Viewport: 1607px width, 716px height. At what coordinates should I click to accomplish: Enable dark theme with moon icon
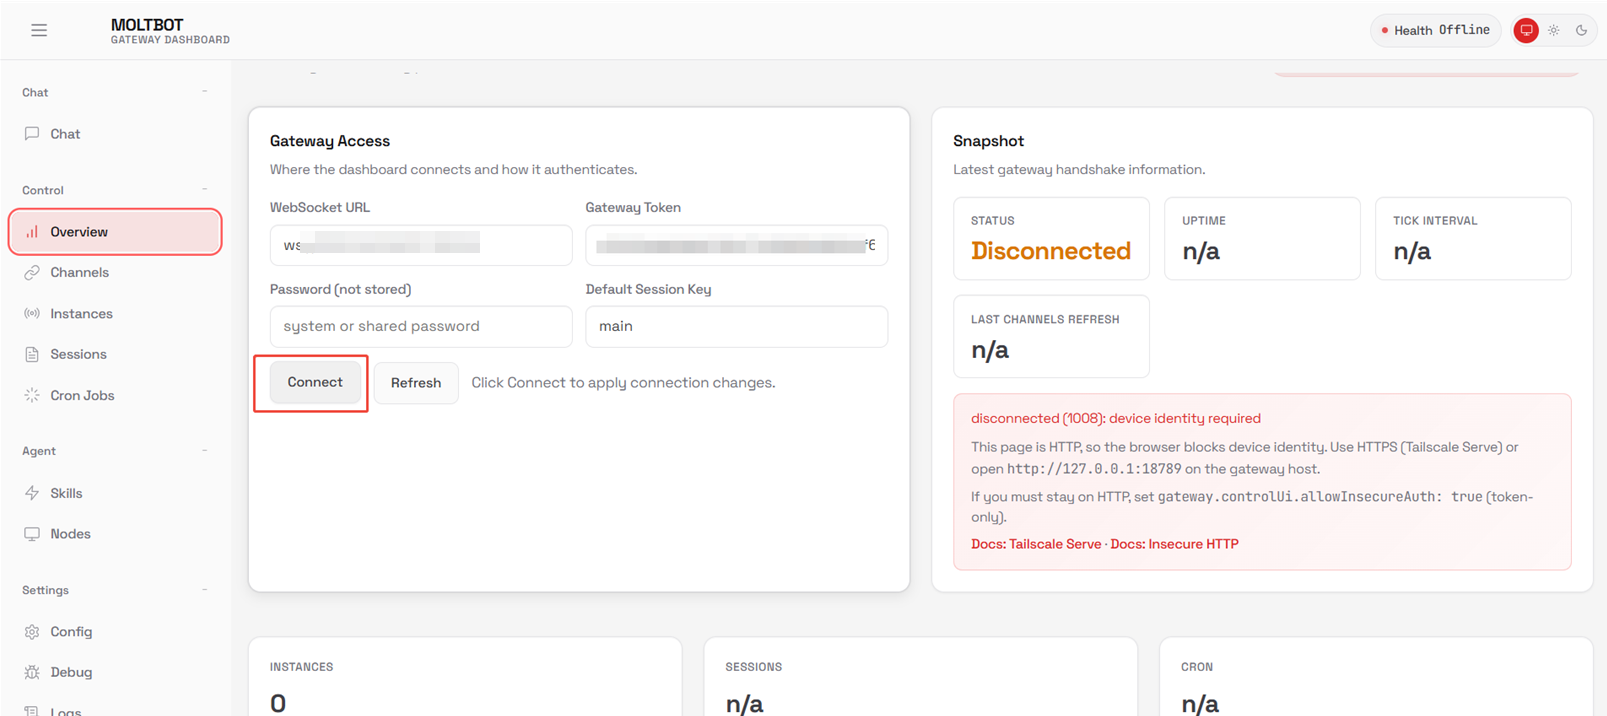1582,30
